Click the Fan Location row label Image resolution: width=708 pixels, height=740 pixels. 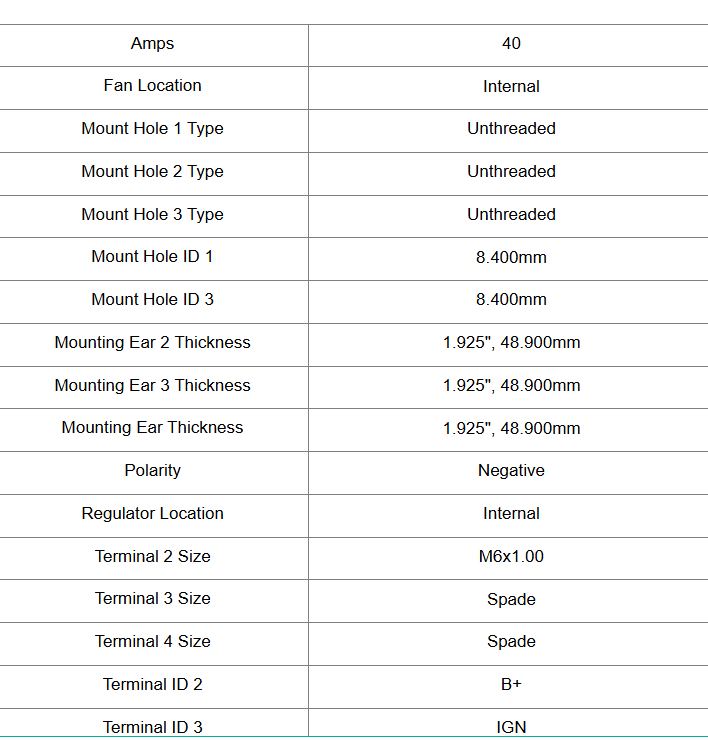pyautogui.click(x=152, y=86)
